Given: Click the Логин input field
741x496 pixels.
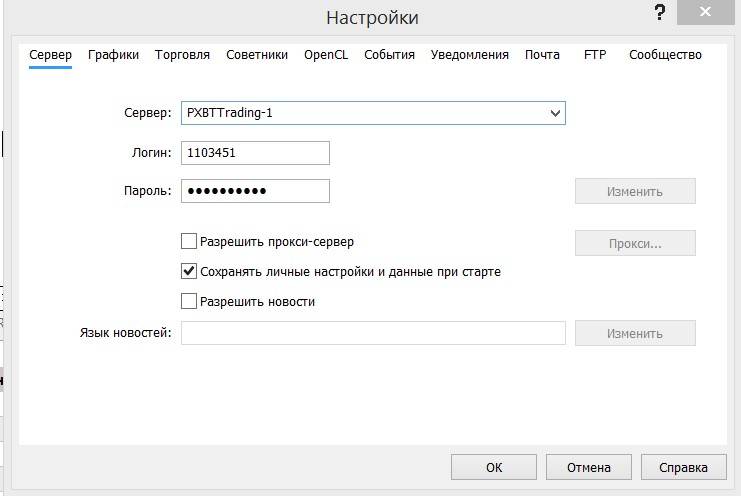Looking at the screenshot, I should 255,153.
